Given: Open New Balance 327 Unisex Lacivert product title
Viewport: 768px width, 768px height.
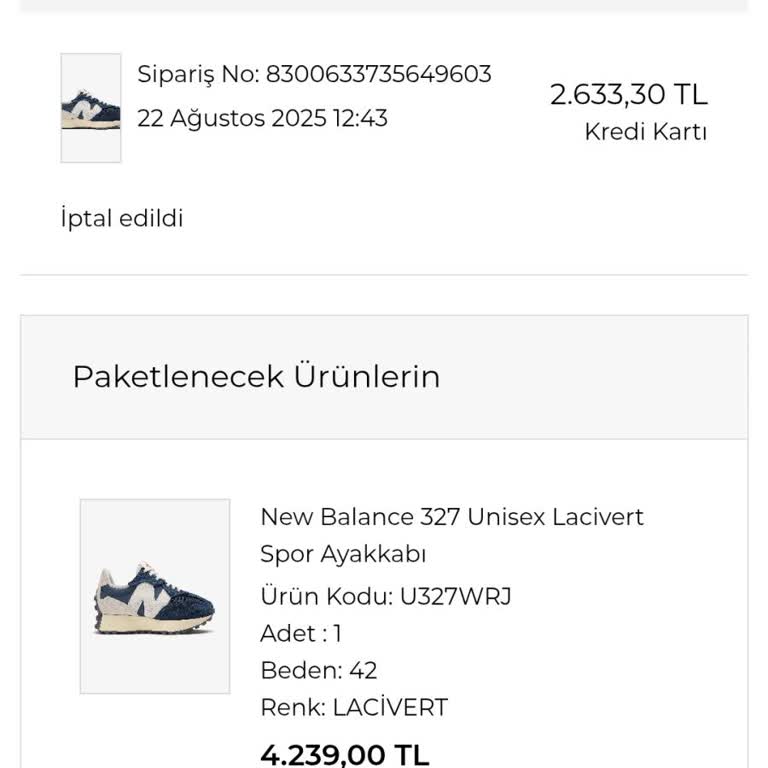Looking at the screenshot, I should 452,517.
